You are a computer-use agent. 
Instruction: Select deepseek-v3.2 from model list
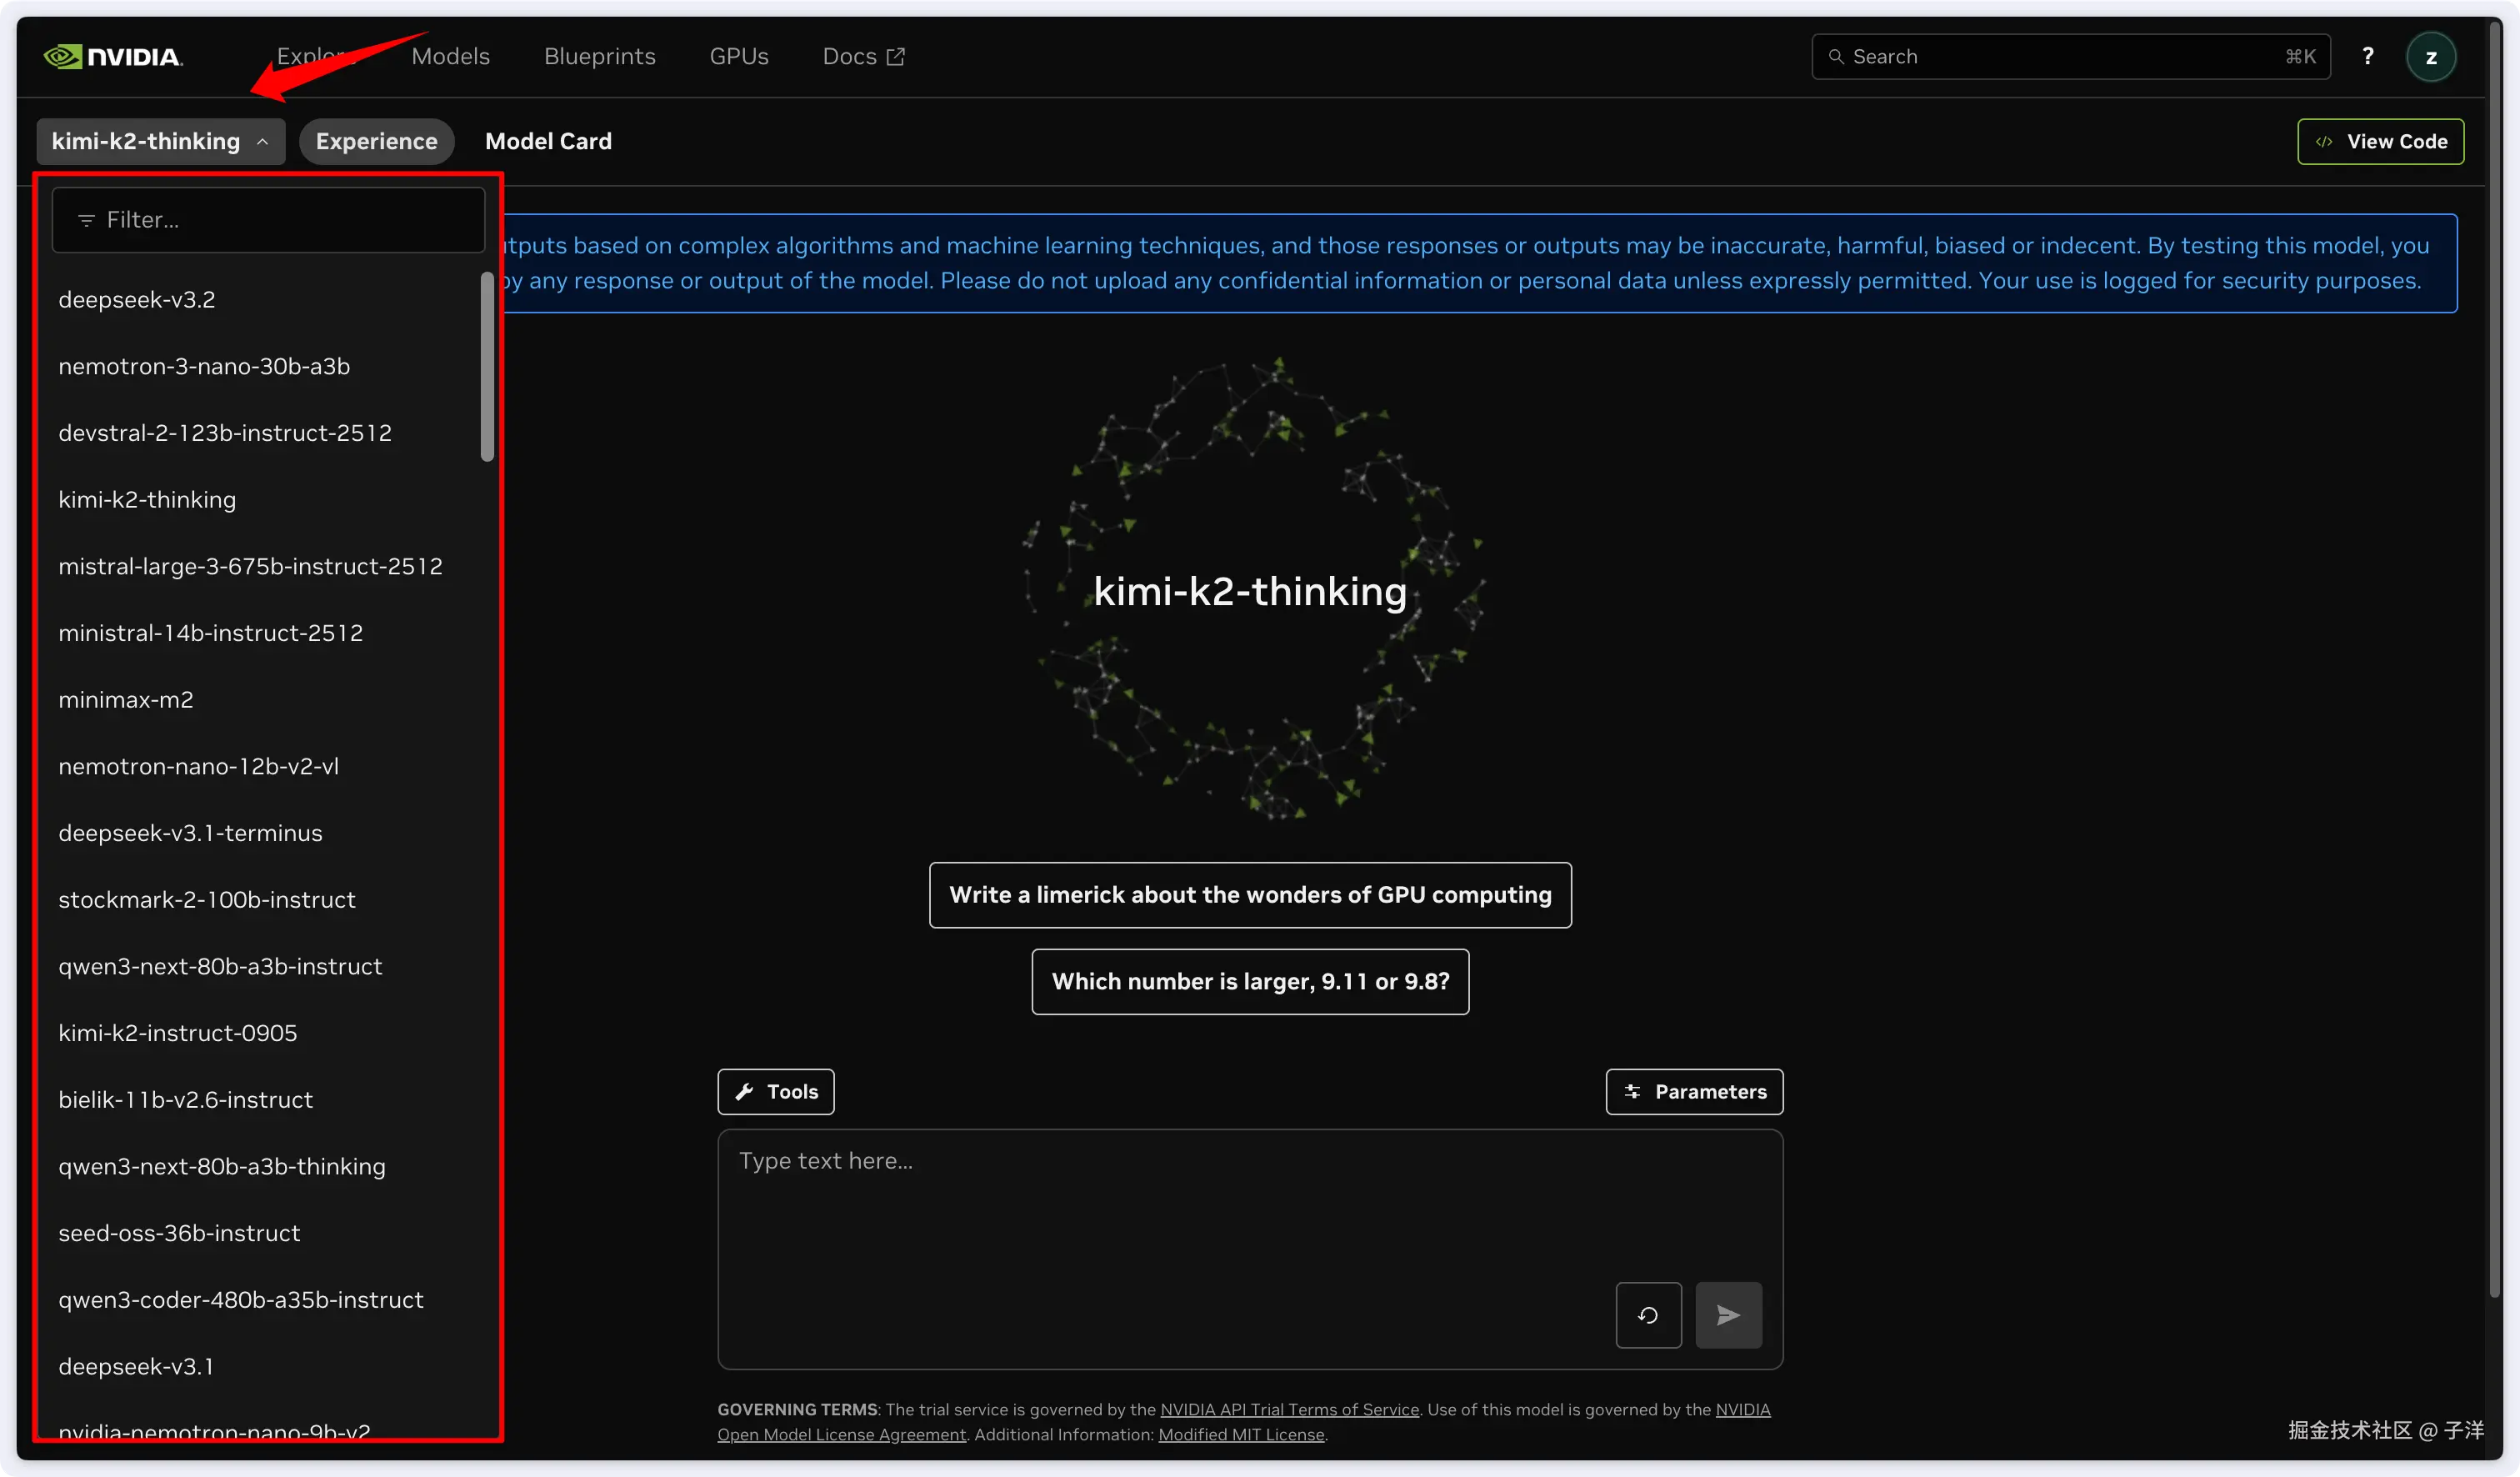tap(137, 300)
